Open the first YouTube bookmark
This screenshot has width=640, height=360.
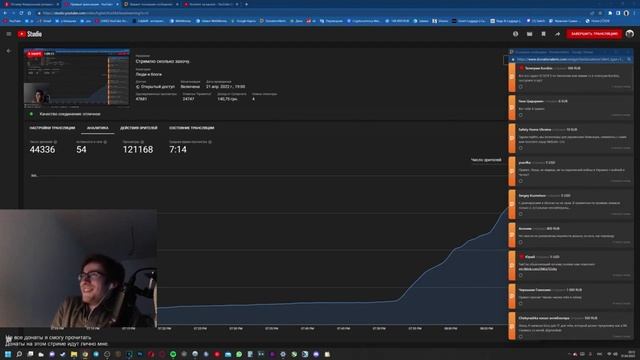pos(12,20)
